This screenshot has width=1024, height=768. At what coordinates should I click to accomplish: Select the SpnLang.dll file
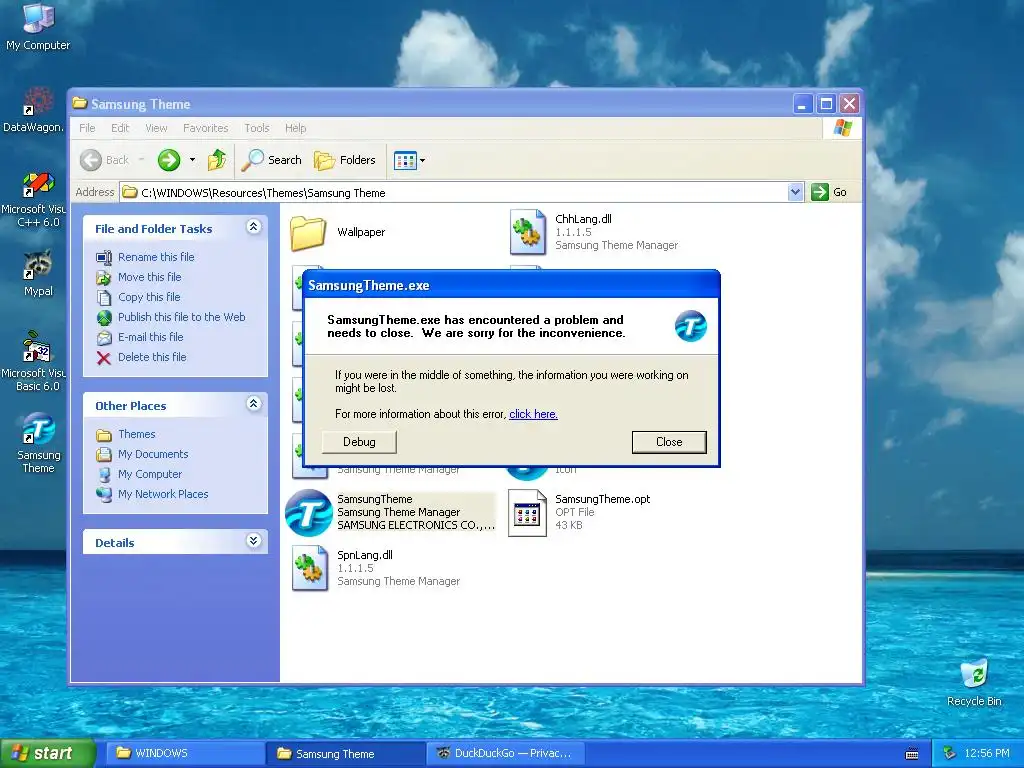coord(374,568)
